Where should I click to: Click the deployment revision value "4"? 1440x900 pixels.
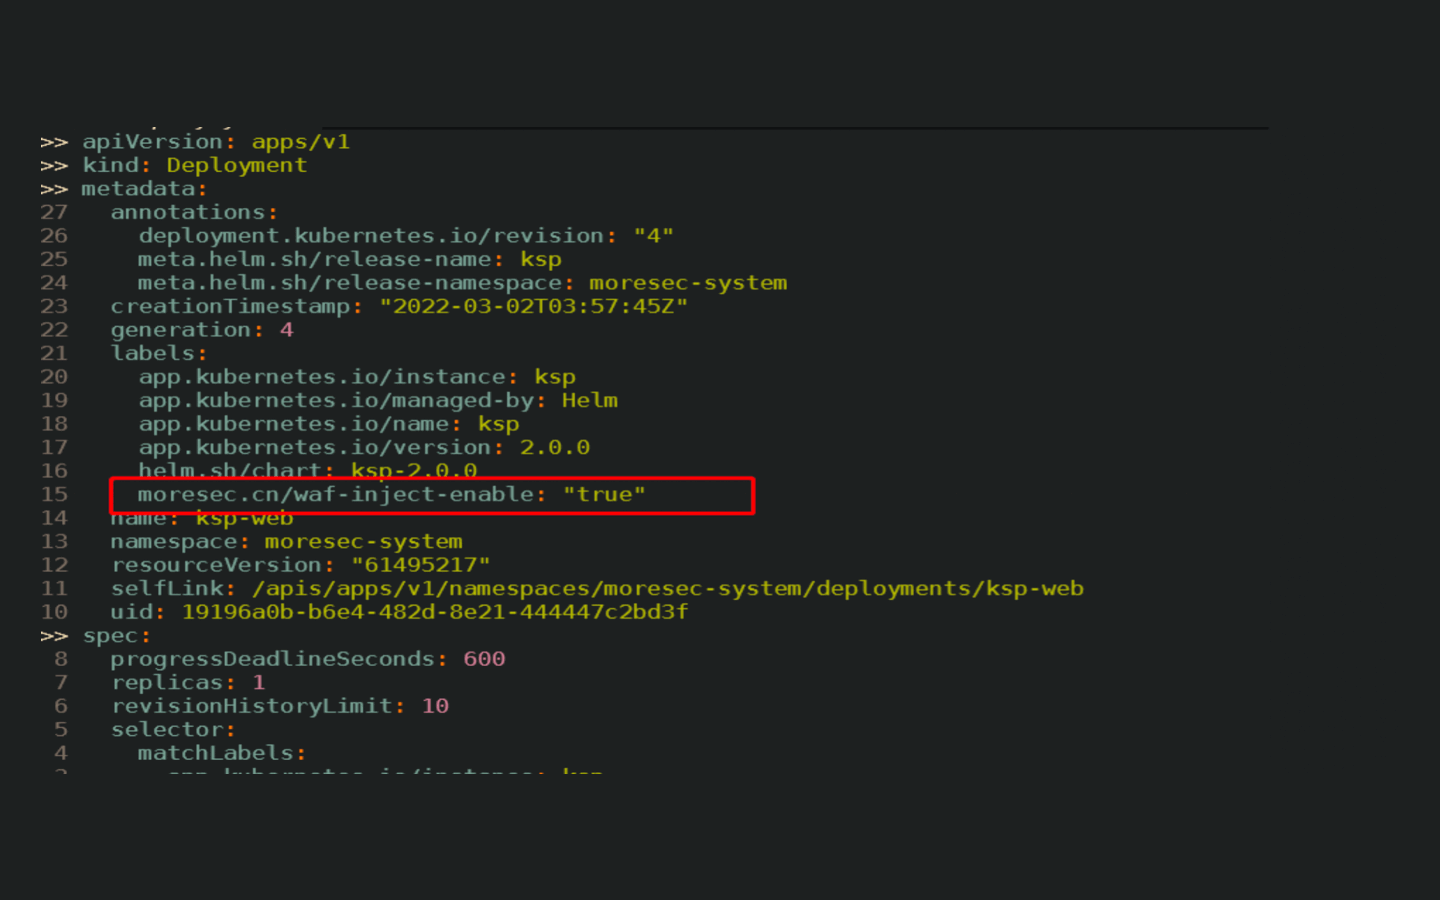pyautogui.click(x=653, y=236)
